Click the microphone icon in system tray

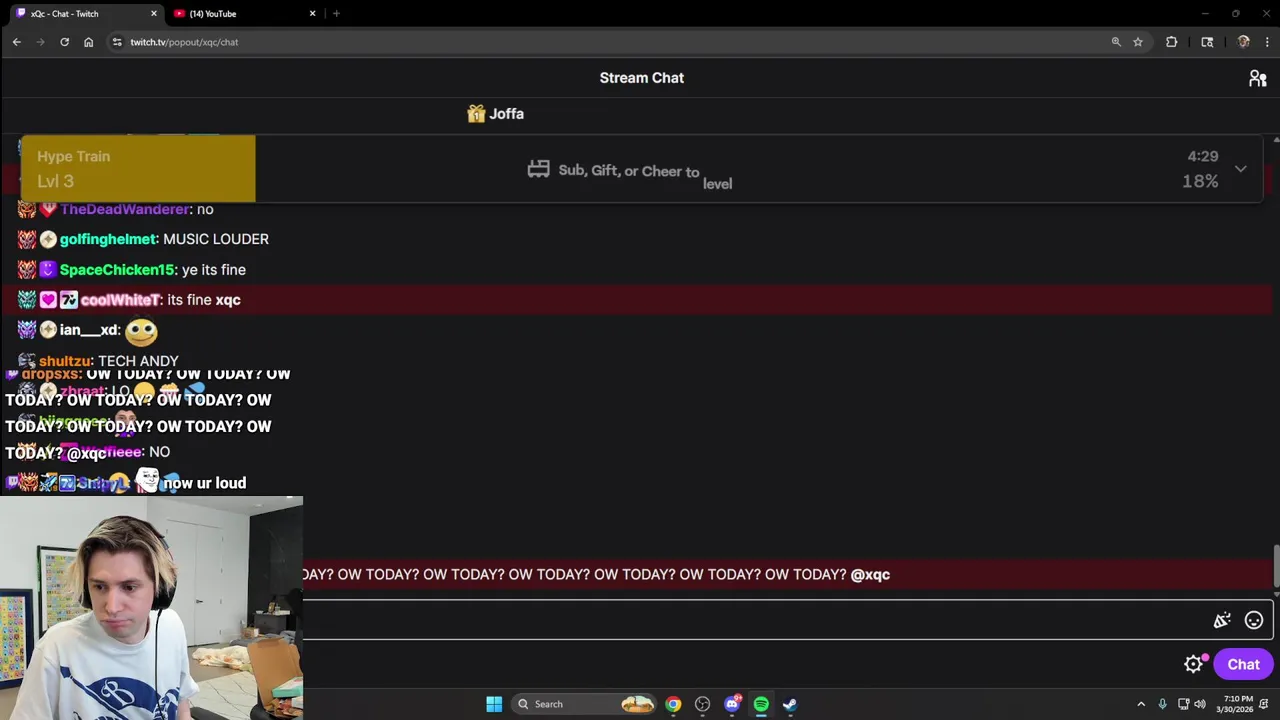(x=1162, y=704)
